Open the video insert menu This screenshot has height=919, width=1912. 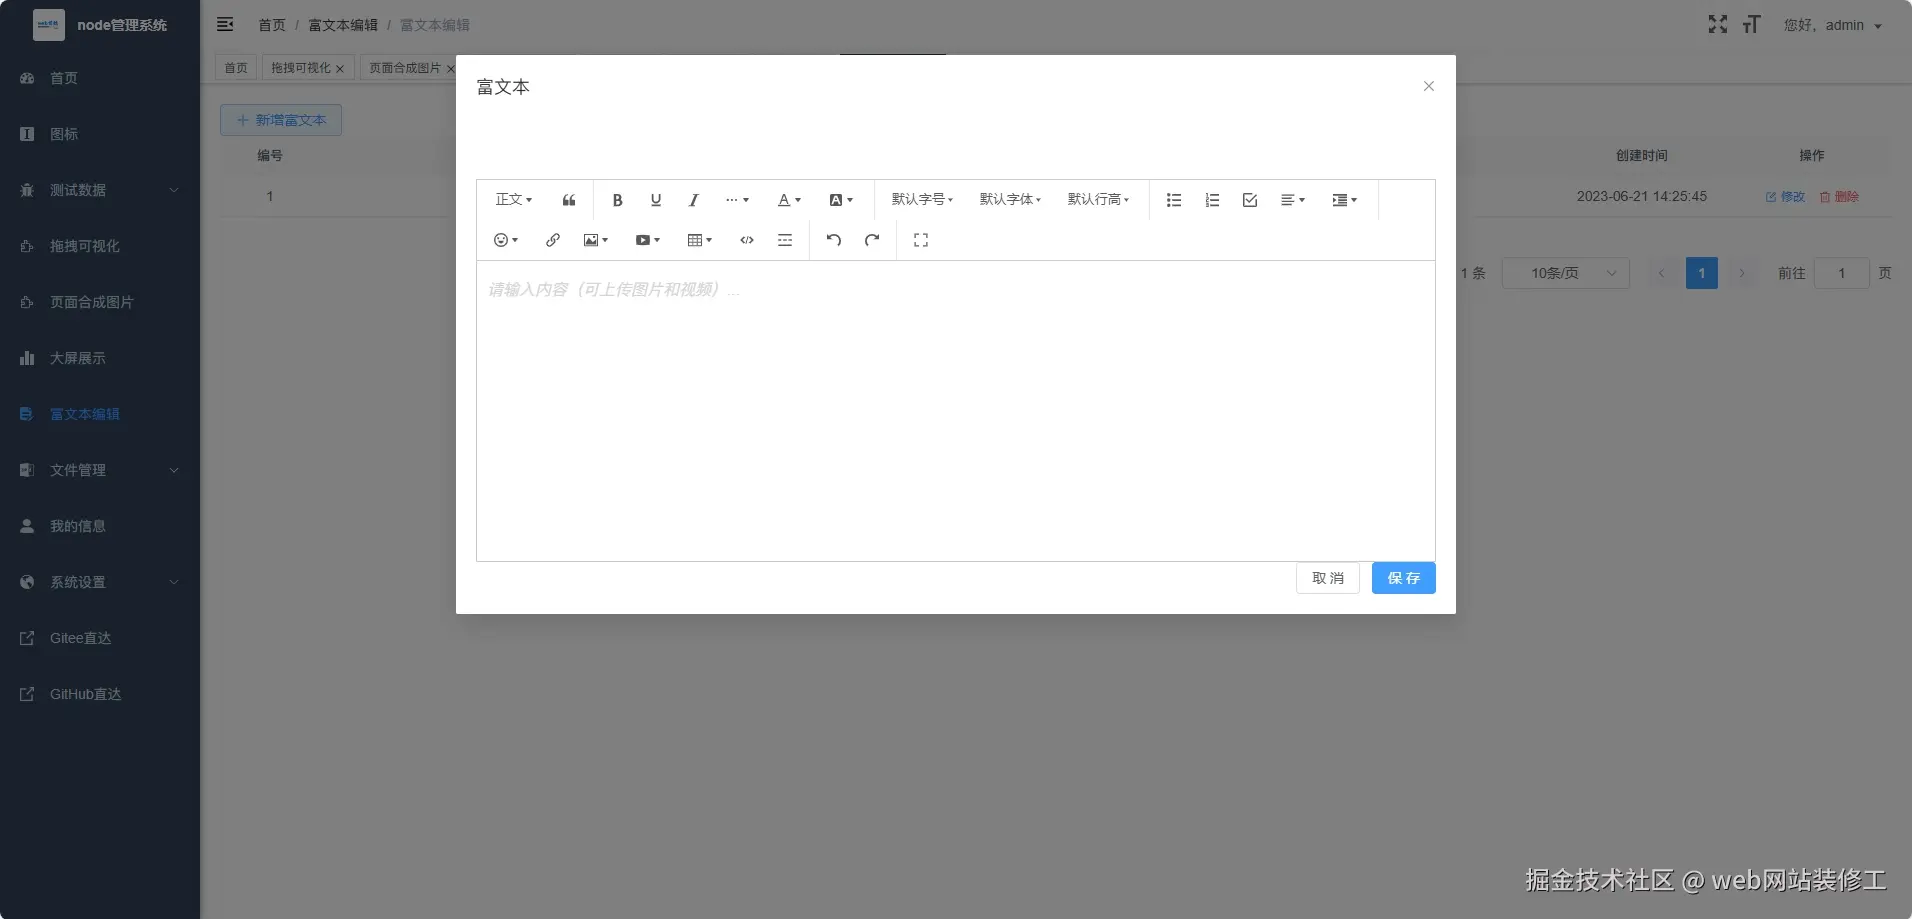pos(648,240)
